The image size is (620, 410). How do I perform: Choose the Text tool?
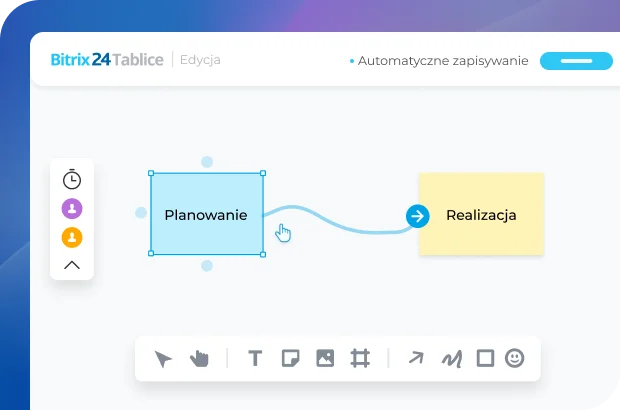pyautogui.click(x=255, y=358)
